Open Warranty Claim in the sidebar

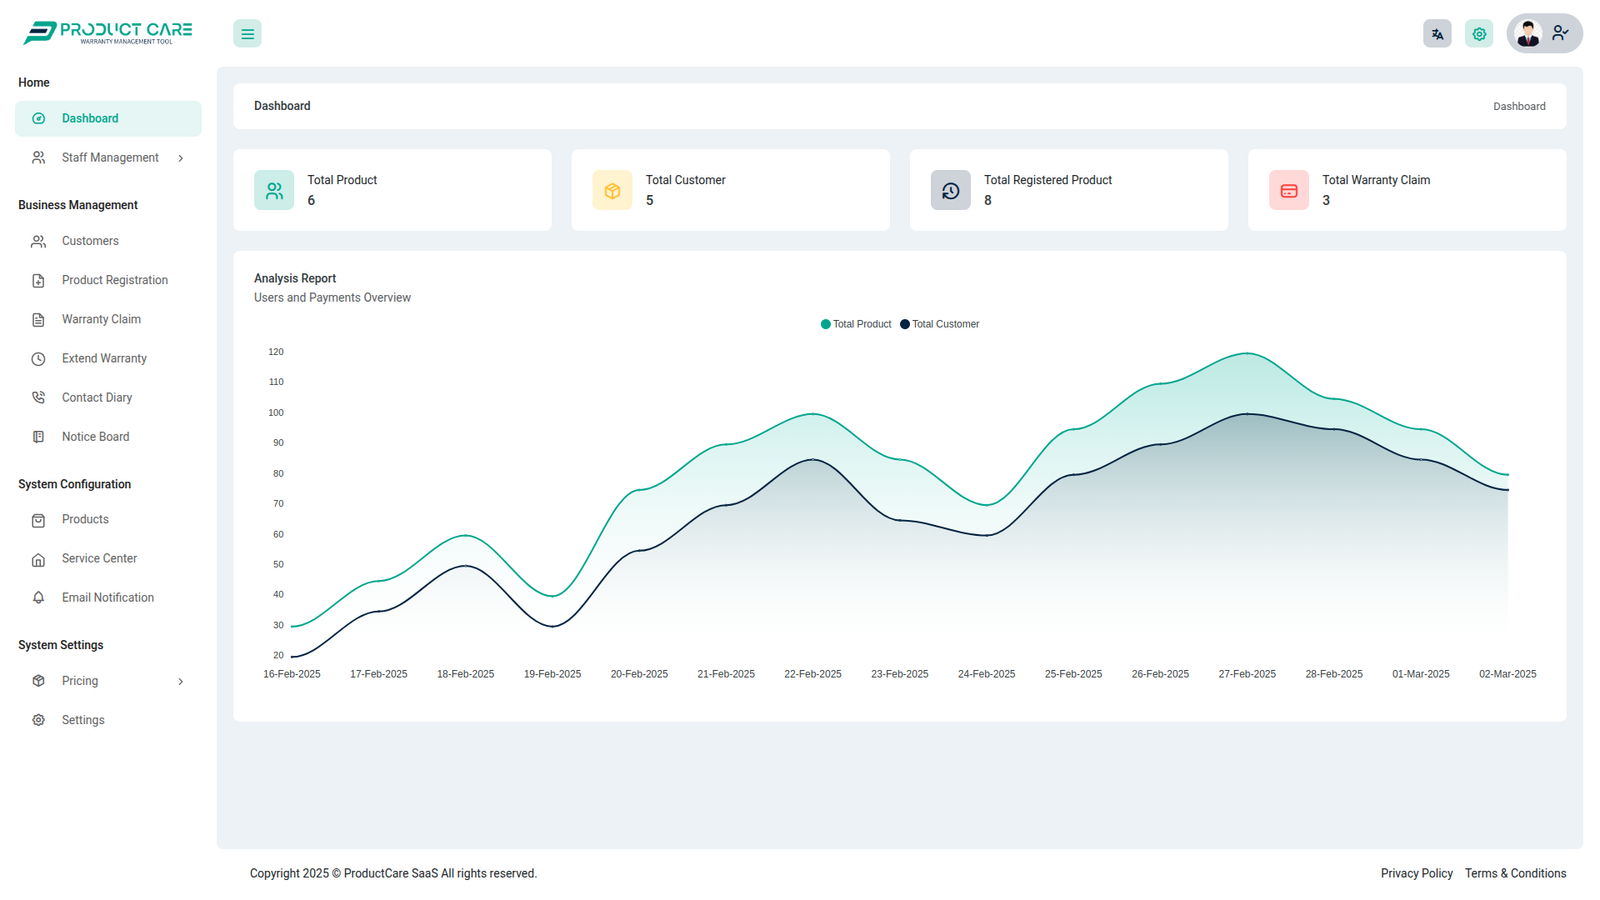coord(101,319)
